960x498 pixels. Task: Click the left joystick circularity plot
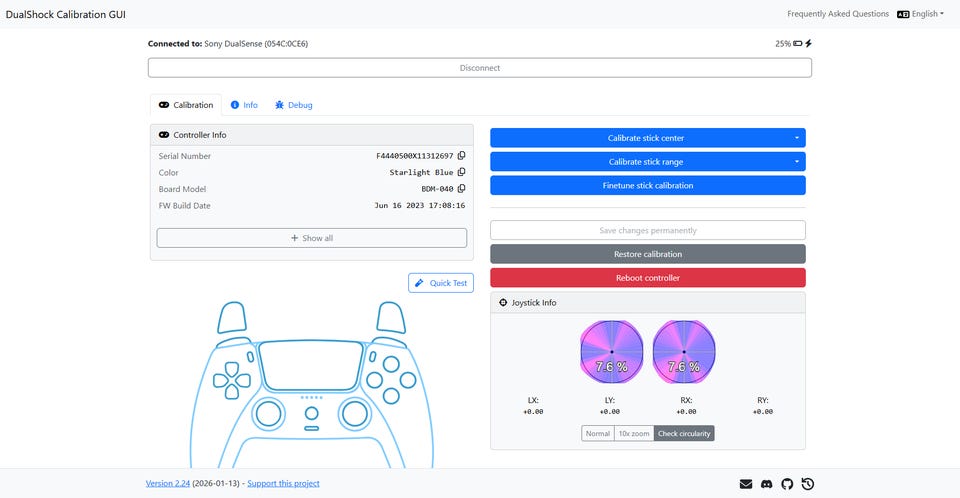point(612,352)
